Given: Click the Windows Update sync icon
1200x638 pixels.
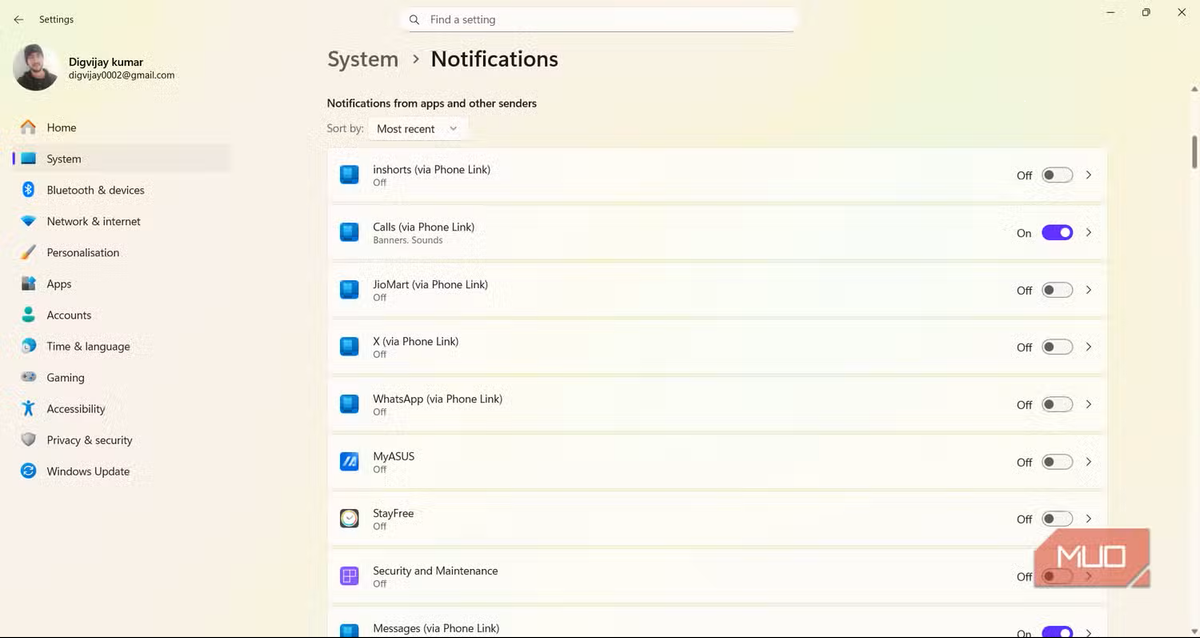Looking at the screenshot, I should [x=28, y=471].
